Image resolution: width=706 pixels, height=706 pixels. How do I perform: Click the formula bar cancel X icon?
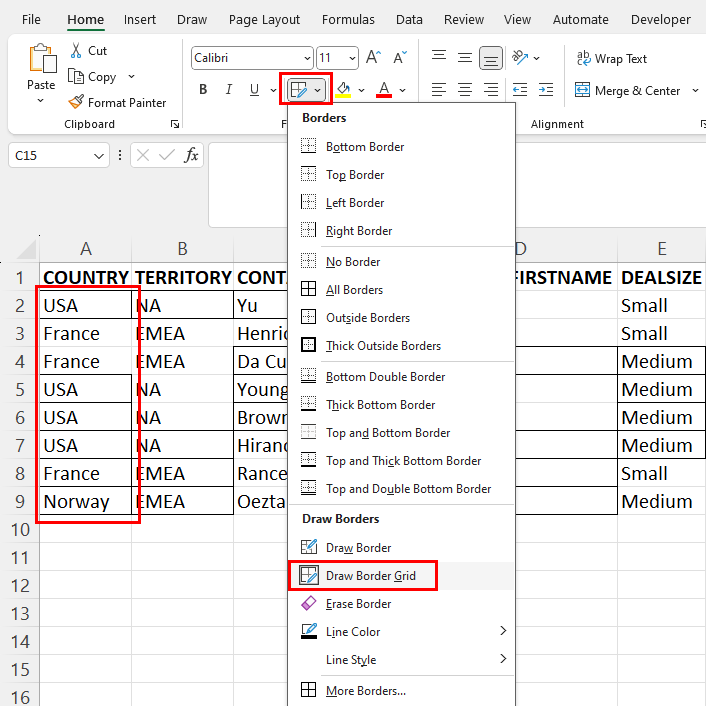pyautogui.click(x=143, y=155)
